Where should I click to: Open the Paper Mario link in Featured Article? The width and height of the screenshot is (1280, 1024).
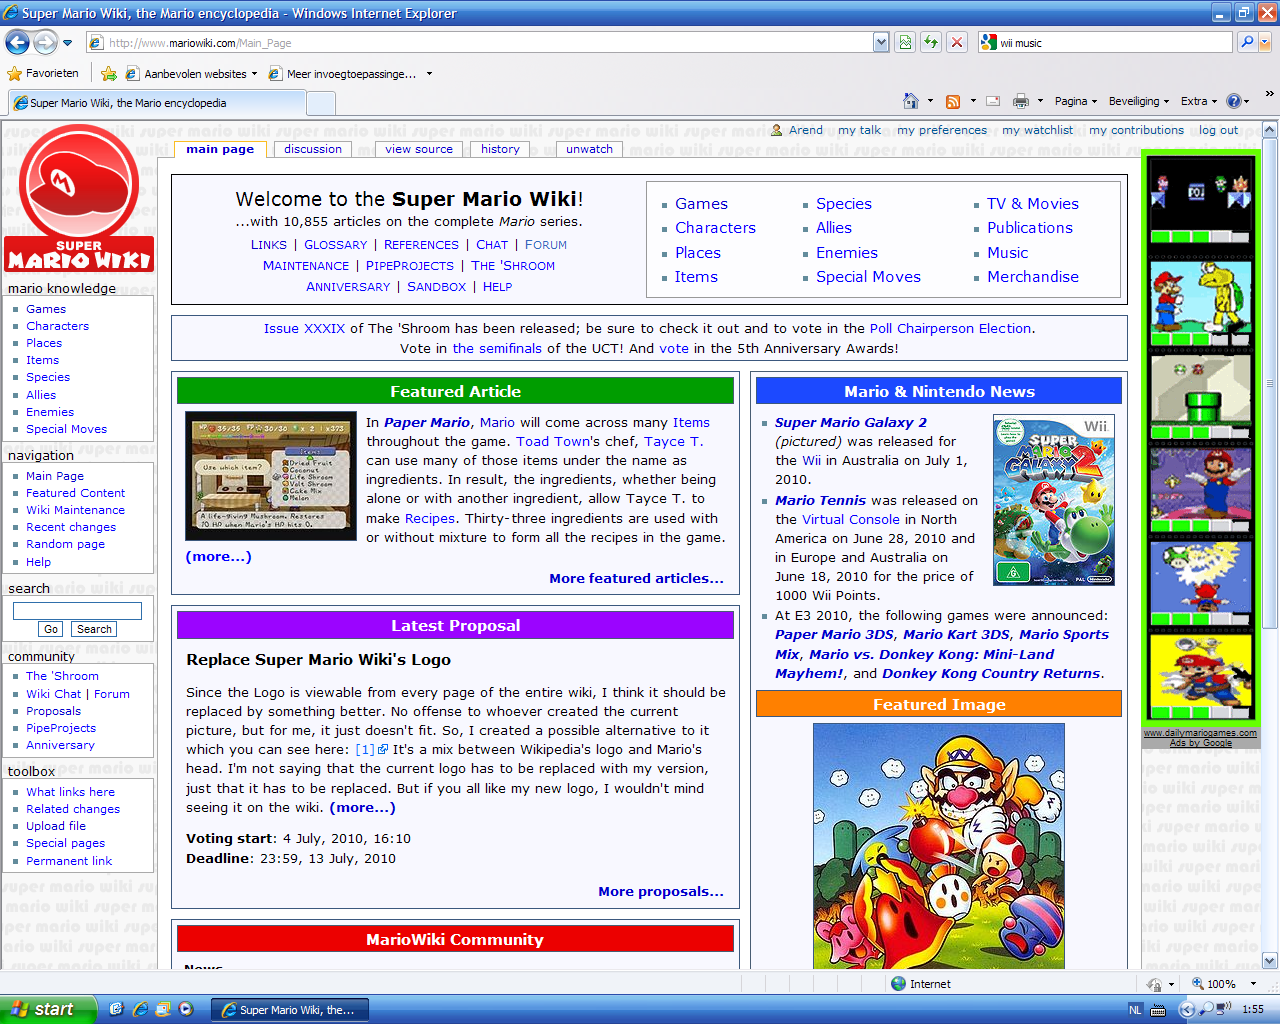point(427,423)
